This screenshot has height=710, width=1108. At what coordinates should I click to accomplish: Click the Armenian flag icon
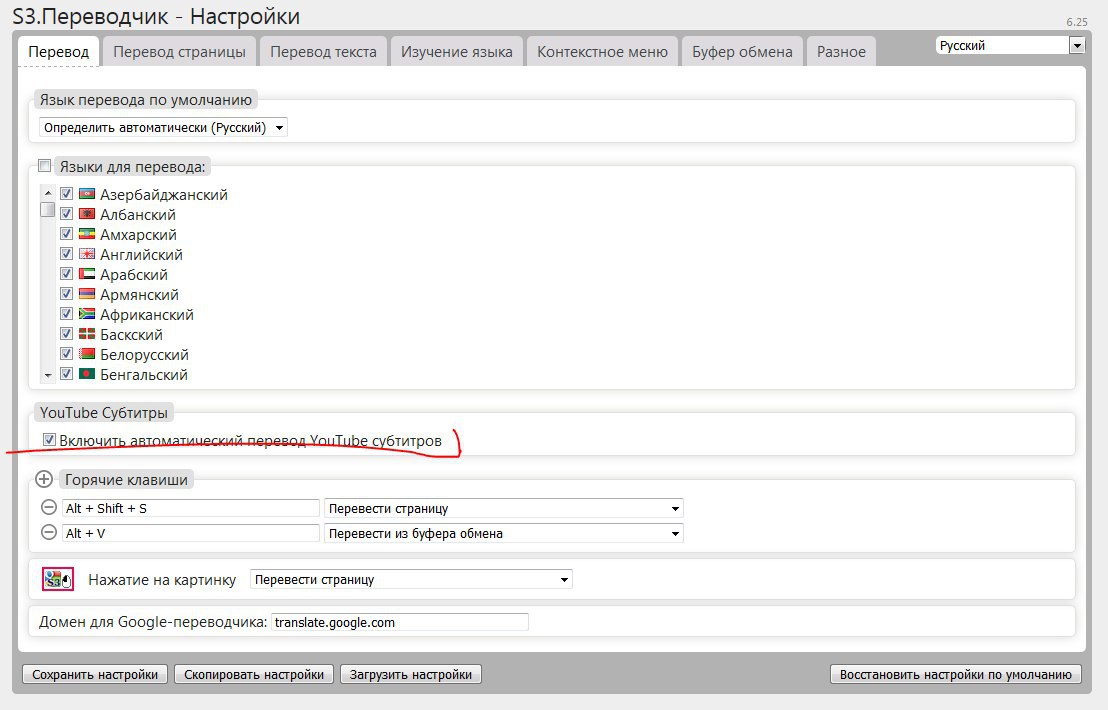pos(87,293)
